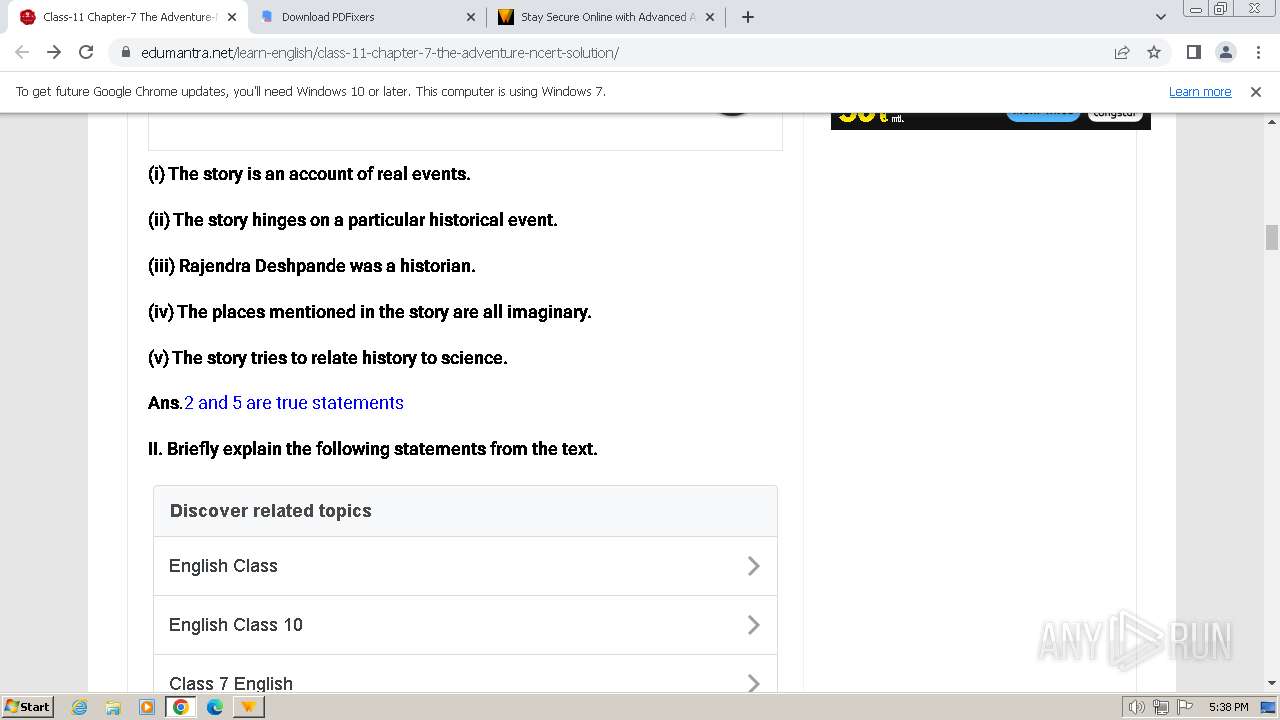Viewport: 1280px width, 720px height.
Task: Click the banner advertisement at top right
Action: point(990,121)
